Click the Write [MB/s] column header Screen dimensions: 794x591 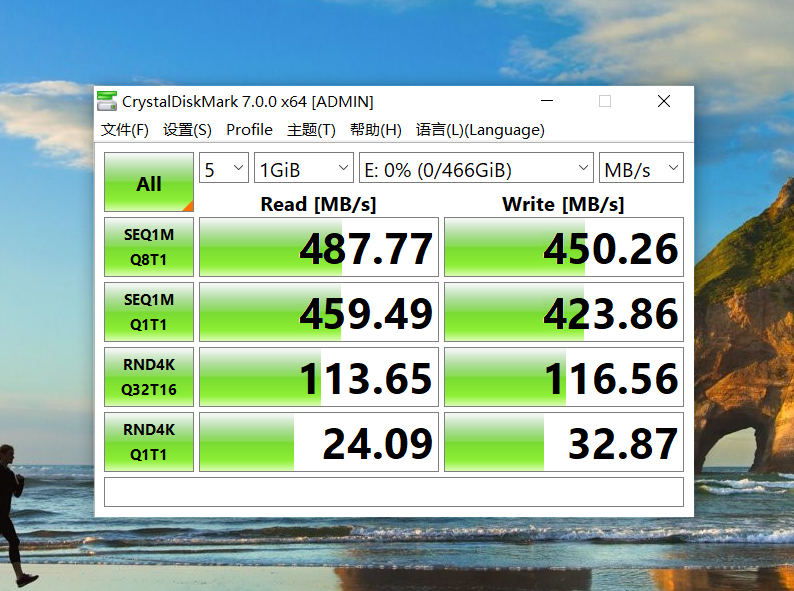(x=563, y=204)
